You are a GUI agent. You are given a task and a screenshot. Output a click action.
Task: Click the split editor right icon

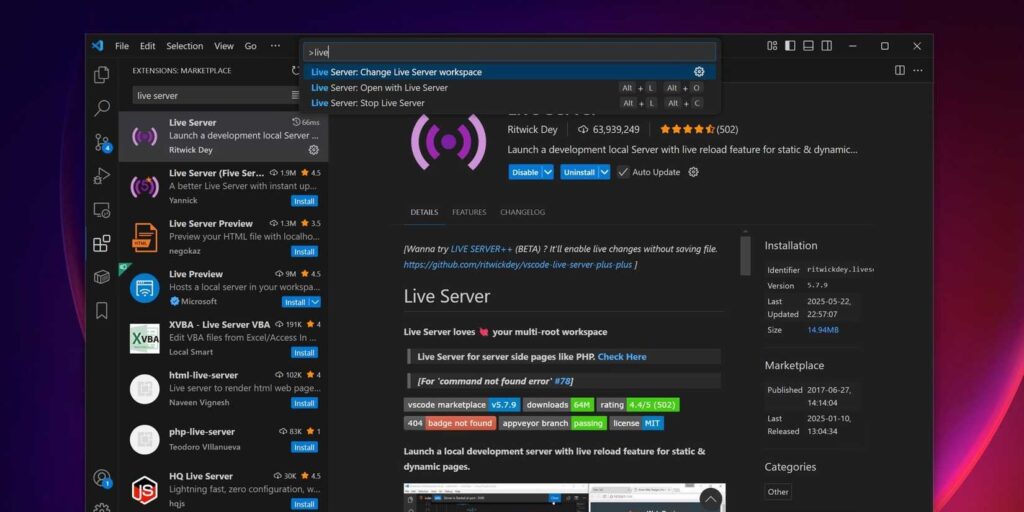[x=899, y=70]
